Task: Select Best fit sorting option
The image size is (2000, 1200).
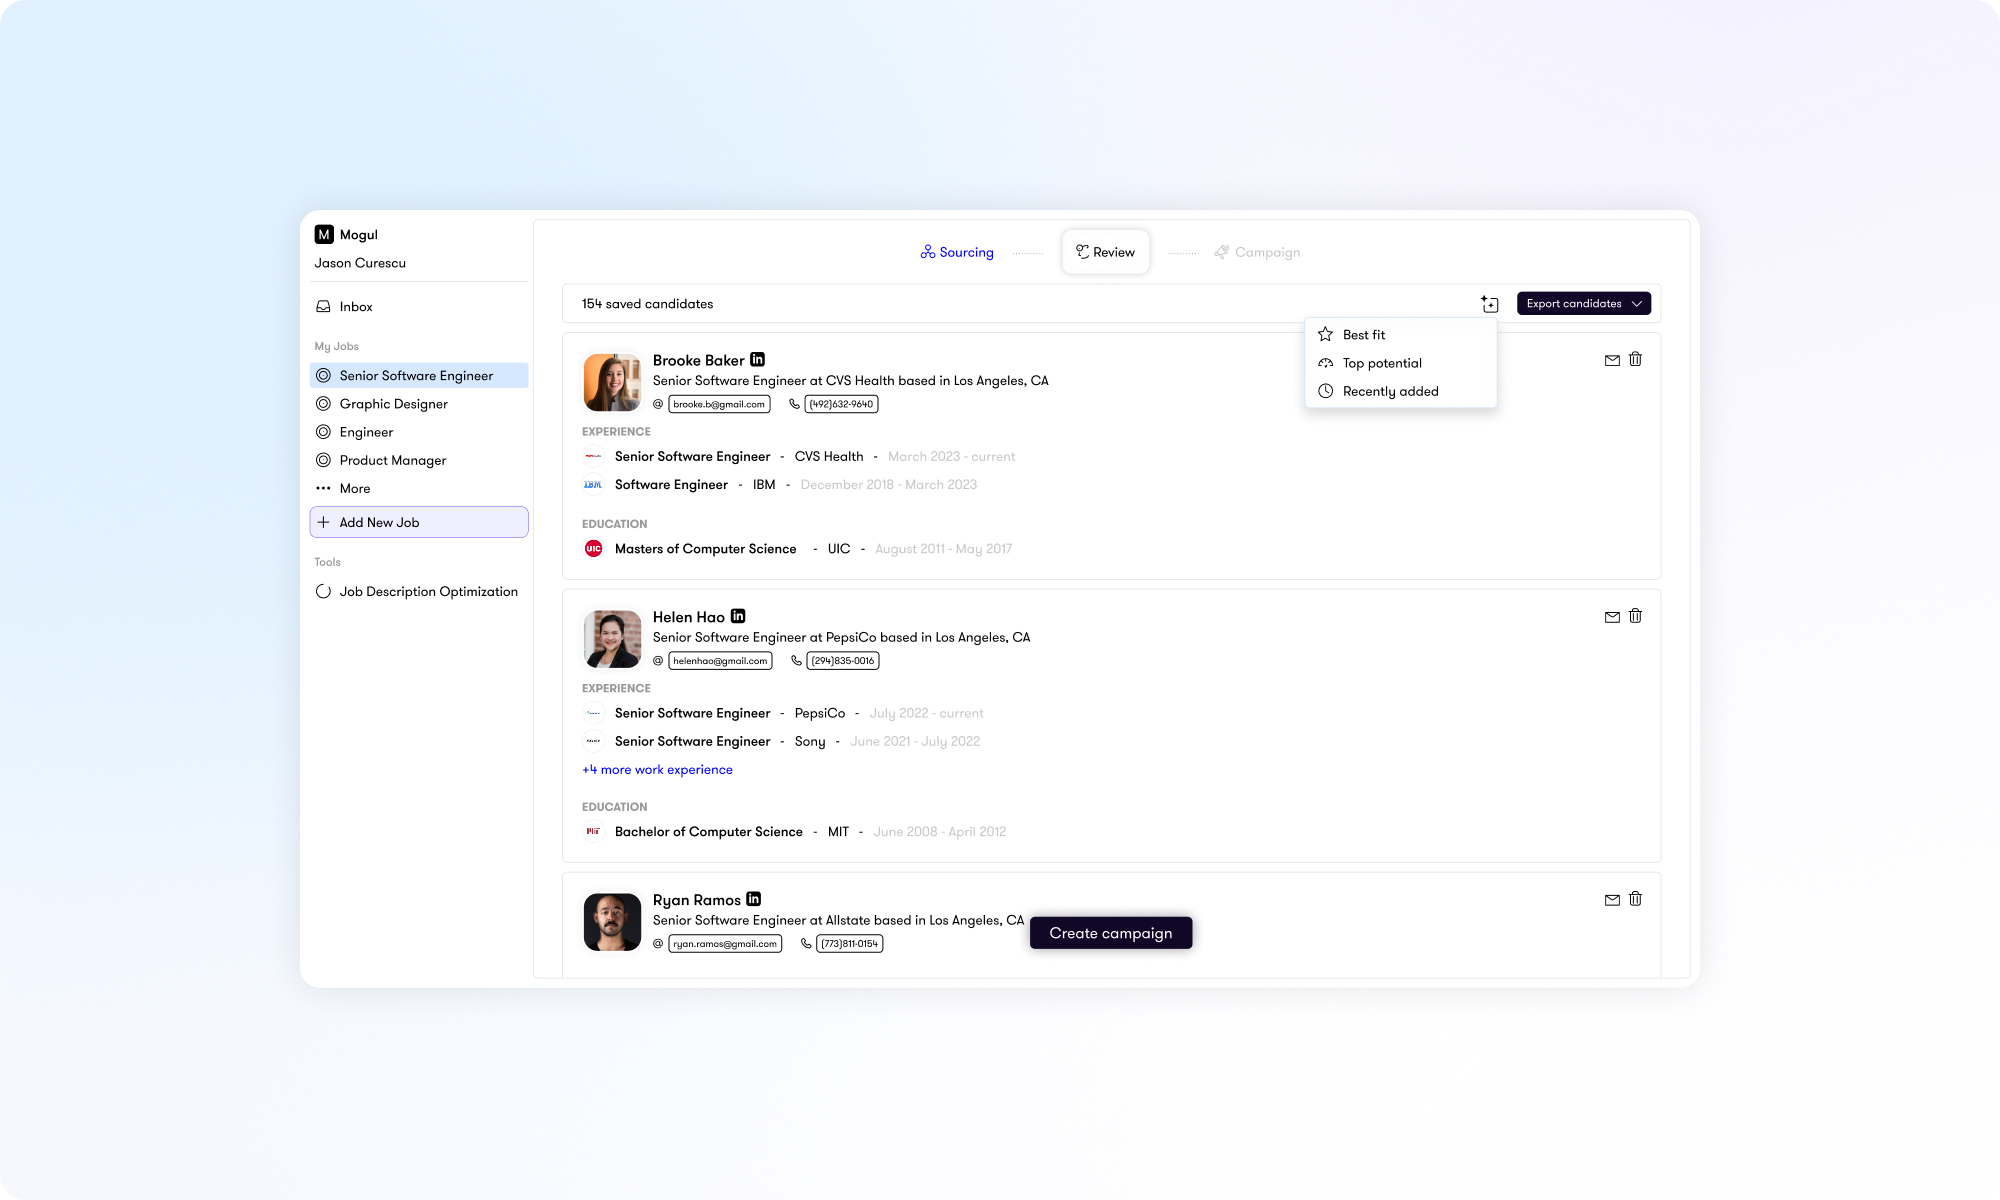Action: point(1362,334)
